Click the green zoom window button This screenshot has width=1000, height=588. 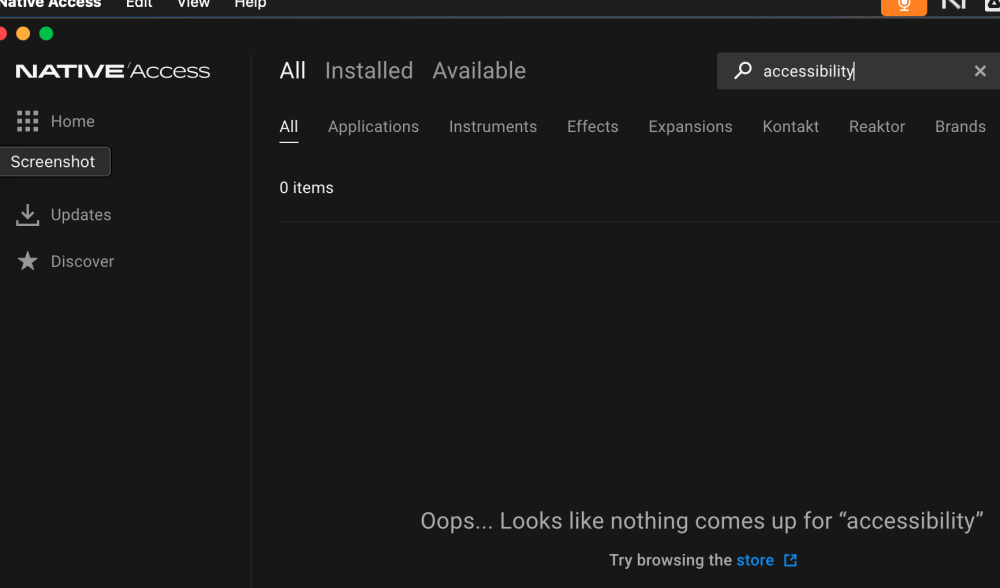pyautogui.click(x=46, y=33)
